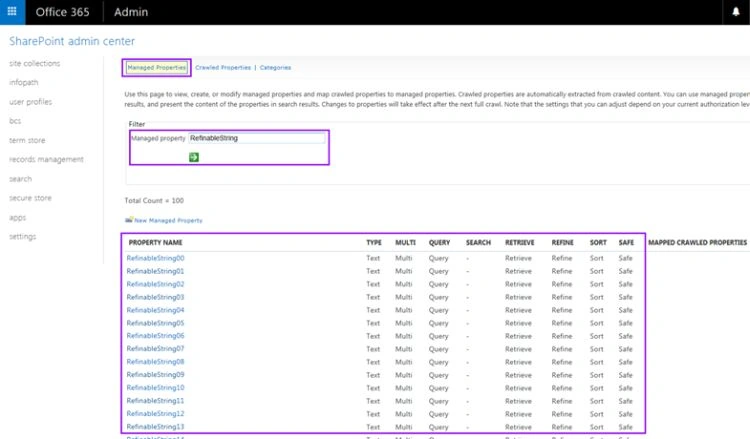Click the Total Count = 100 text

[x=154, y=200]
